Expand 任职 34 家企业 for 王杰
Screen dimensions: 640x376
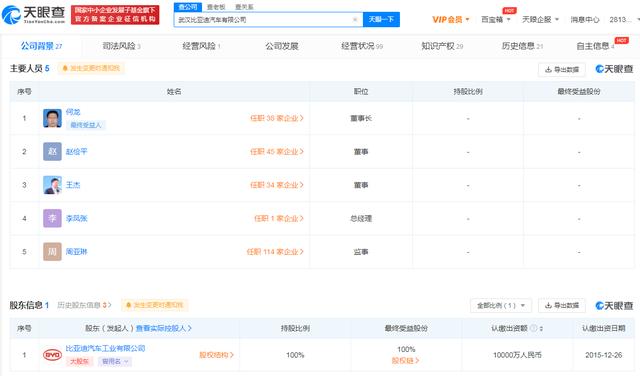click(277, 185)
